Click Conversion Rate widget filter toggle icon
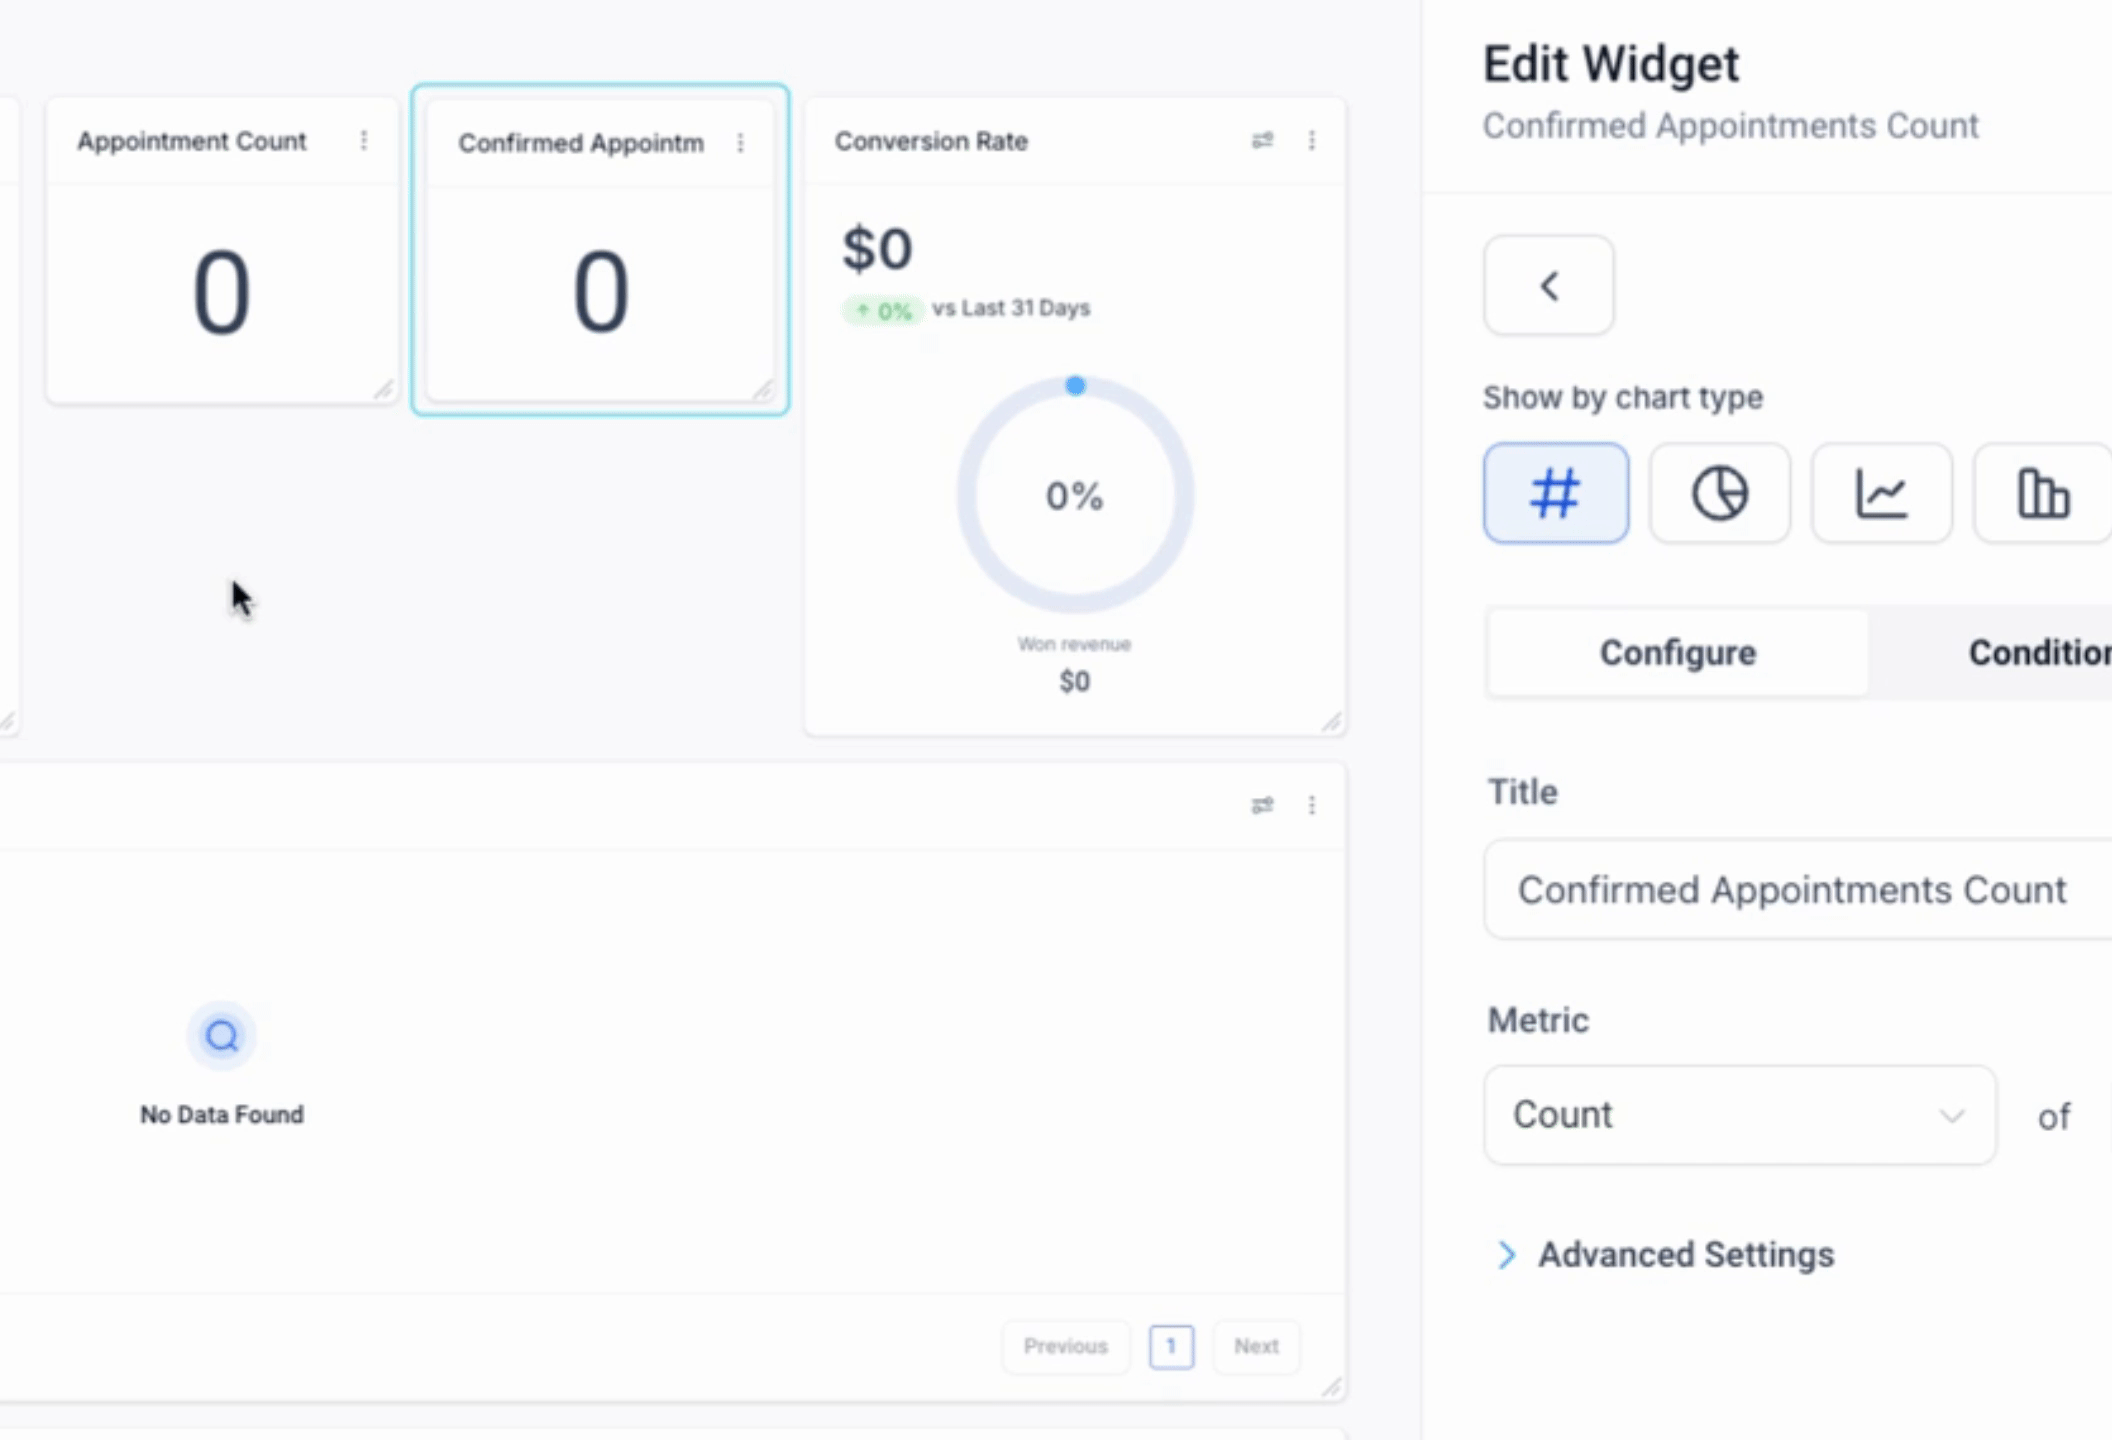The image size is (2112, 1440). click(1262, 141)
